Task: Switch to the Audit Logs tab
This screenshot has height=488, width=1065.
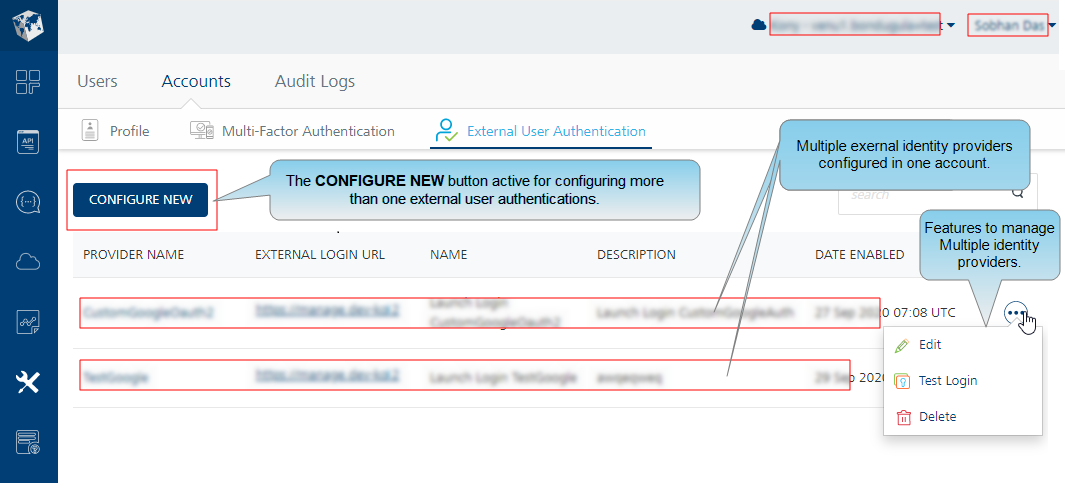Action: tap(314, 82)
